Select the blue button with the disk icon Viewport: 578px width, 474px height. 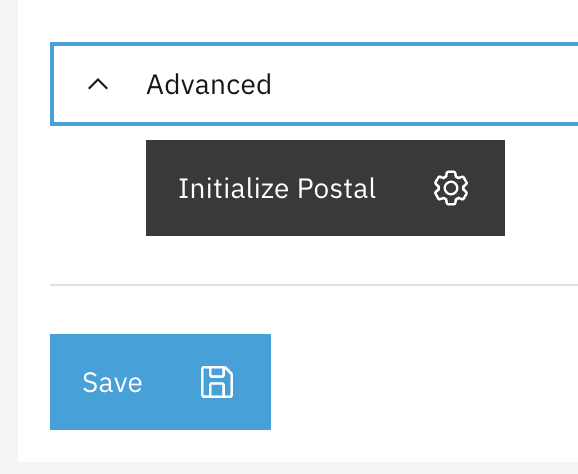(x=160, y=382)
